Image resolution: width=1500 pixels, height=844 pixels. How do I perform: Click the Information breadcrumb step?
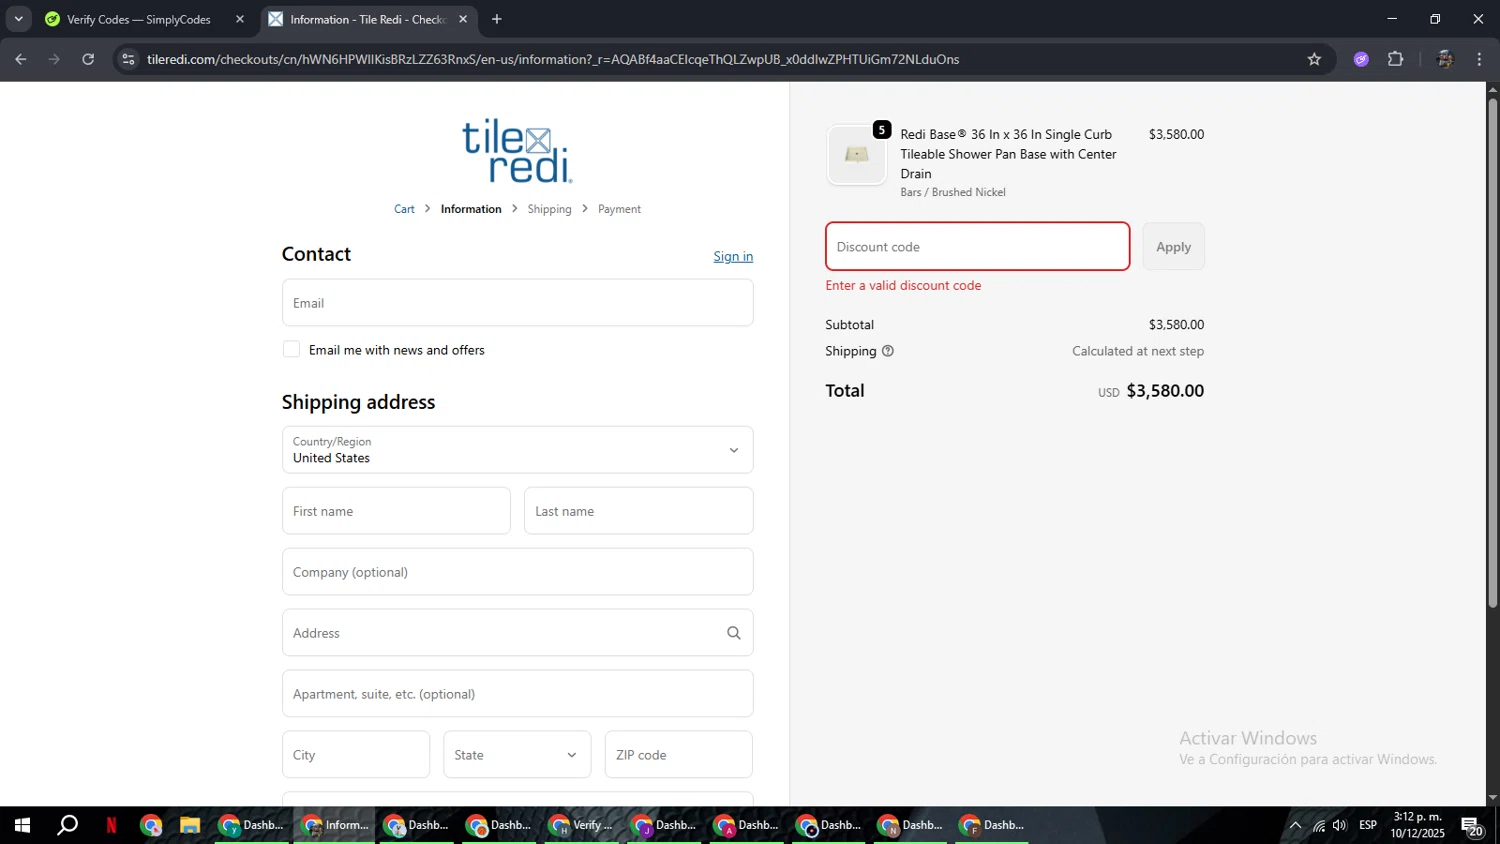(471, 209)
